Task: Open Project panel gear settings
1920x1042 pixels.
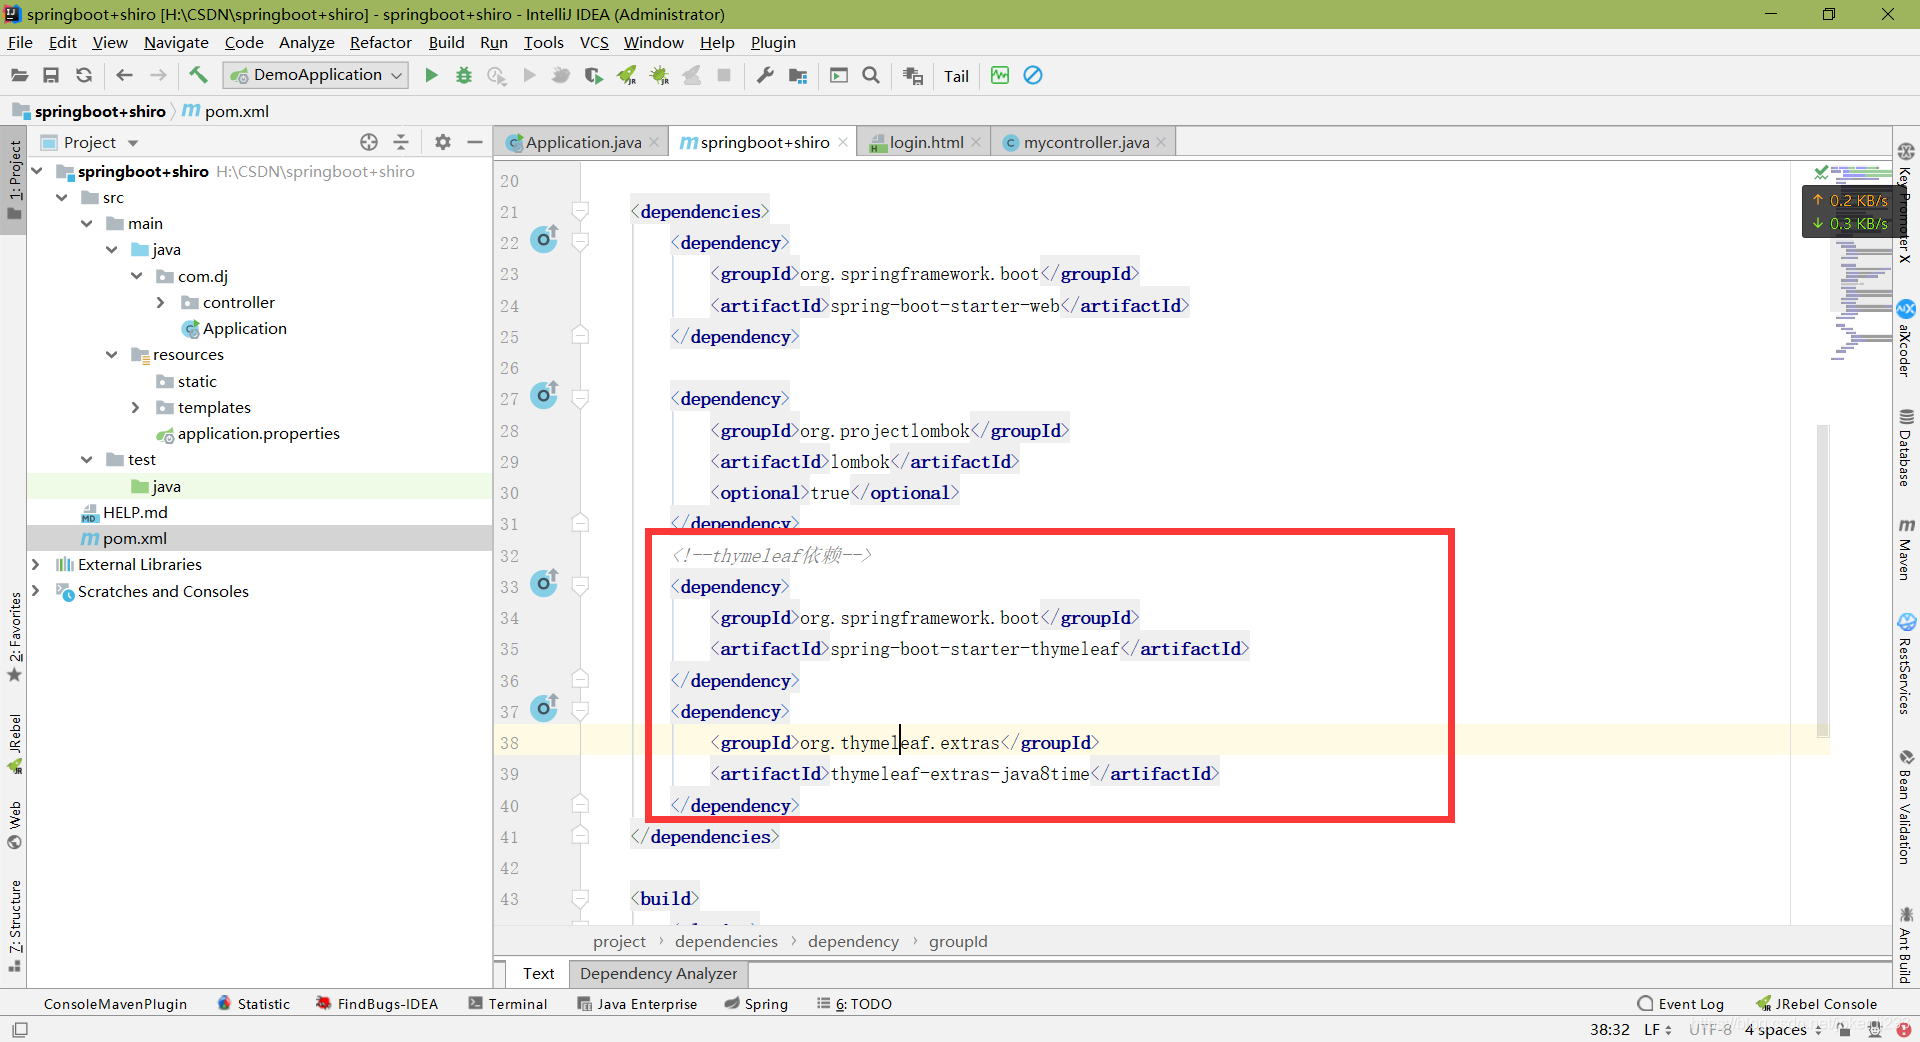Action: [443, 142]
